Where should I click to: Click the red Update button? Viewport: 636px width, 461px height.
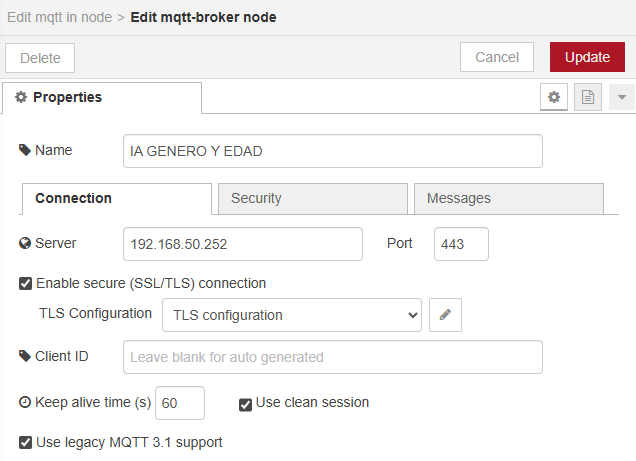587,57
